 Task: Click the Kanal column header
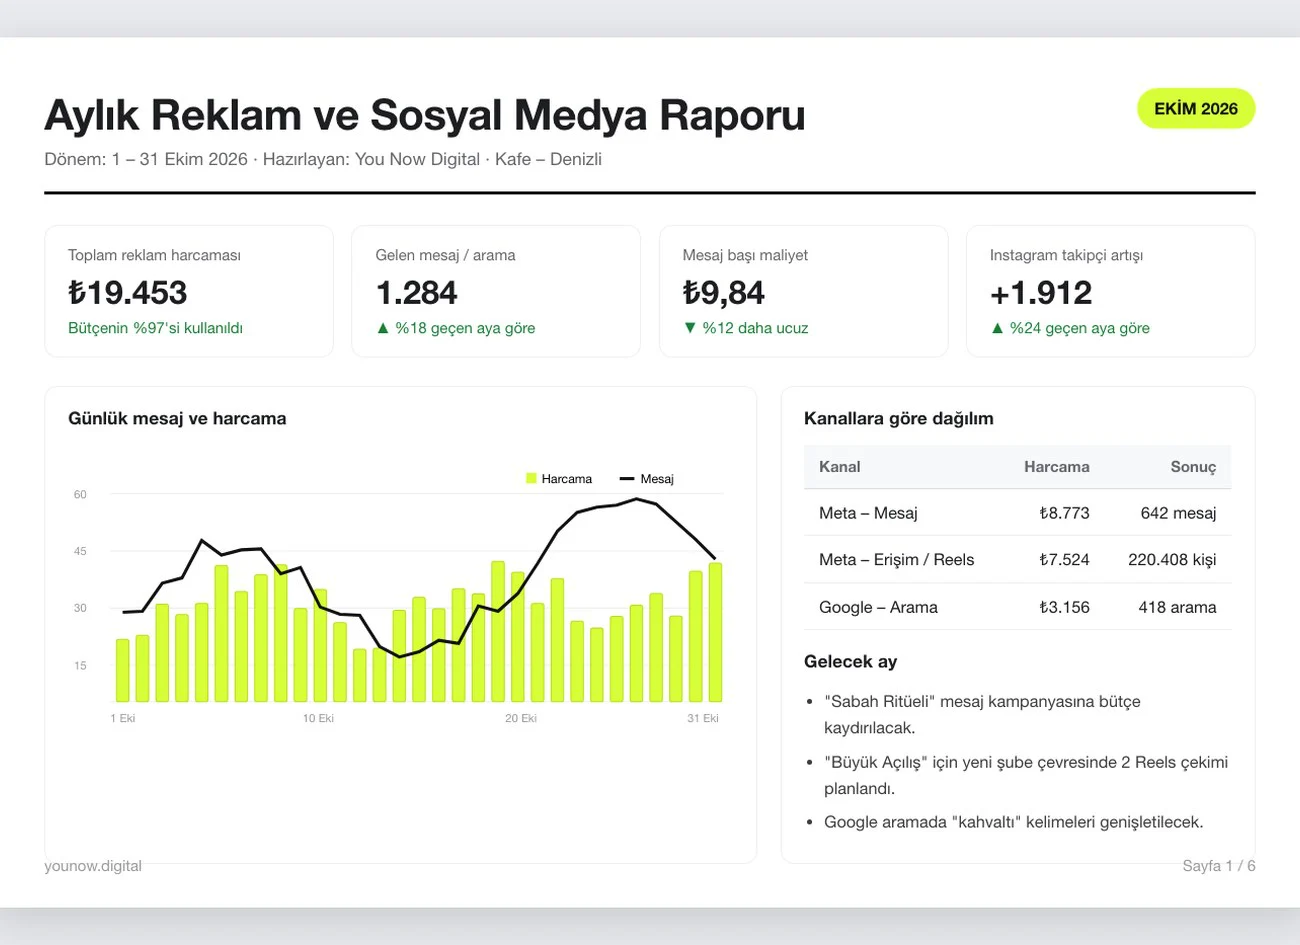pyautogui.click(x=840, y=467)
